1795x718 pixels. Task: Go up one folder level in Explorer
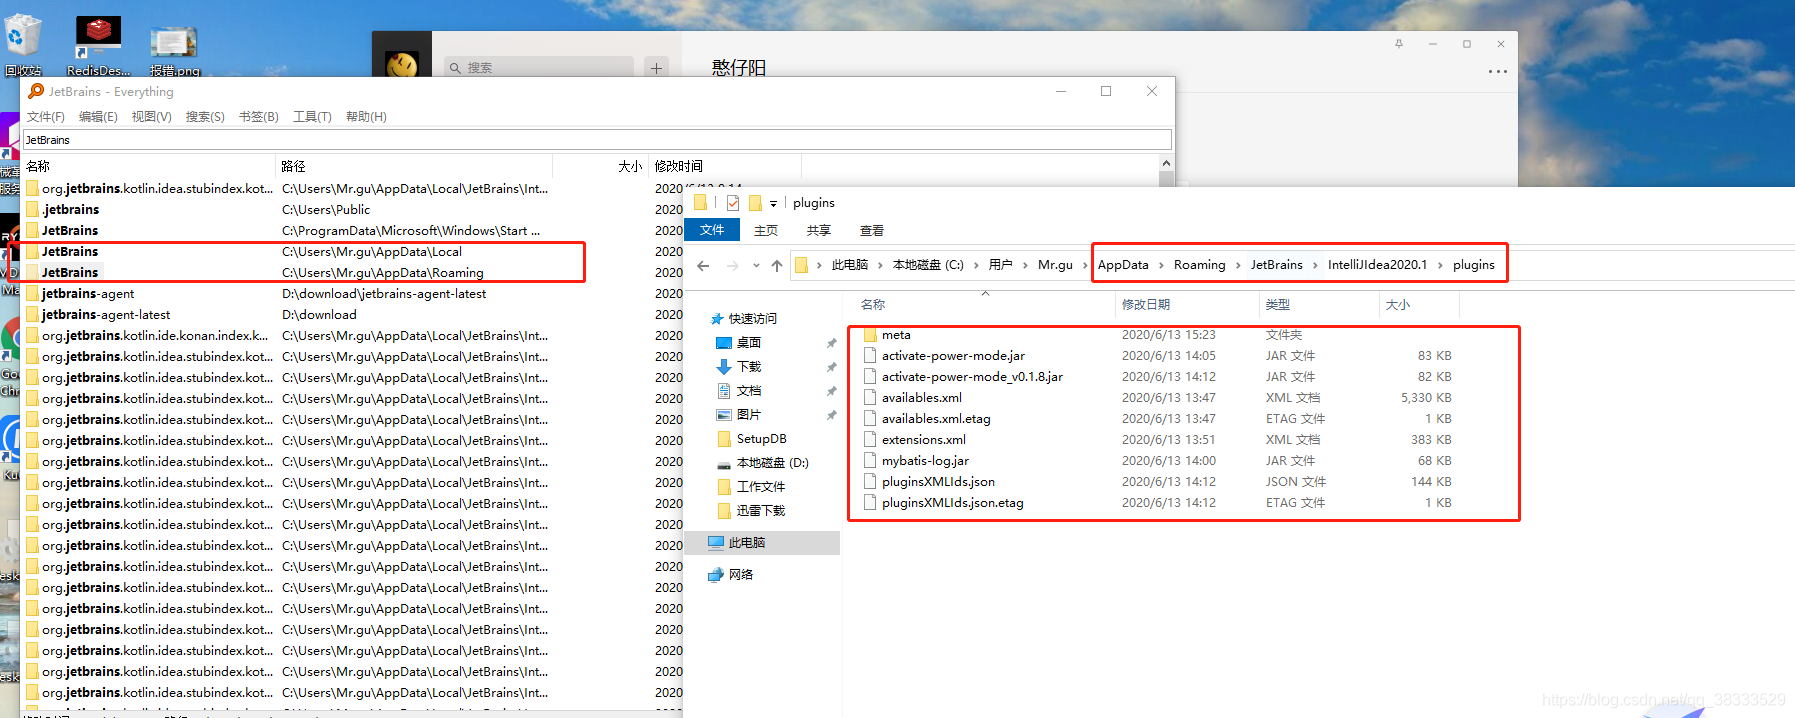[777, 265]
